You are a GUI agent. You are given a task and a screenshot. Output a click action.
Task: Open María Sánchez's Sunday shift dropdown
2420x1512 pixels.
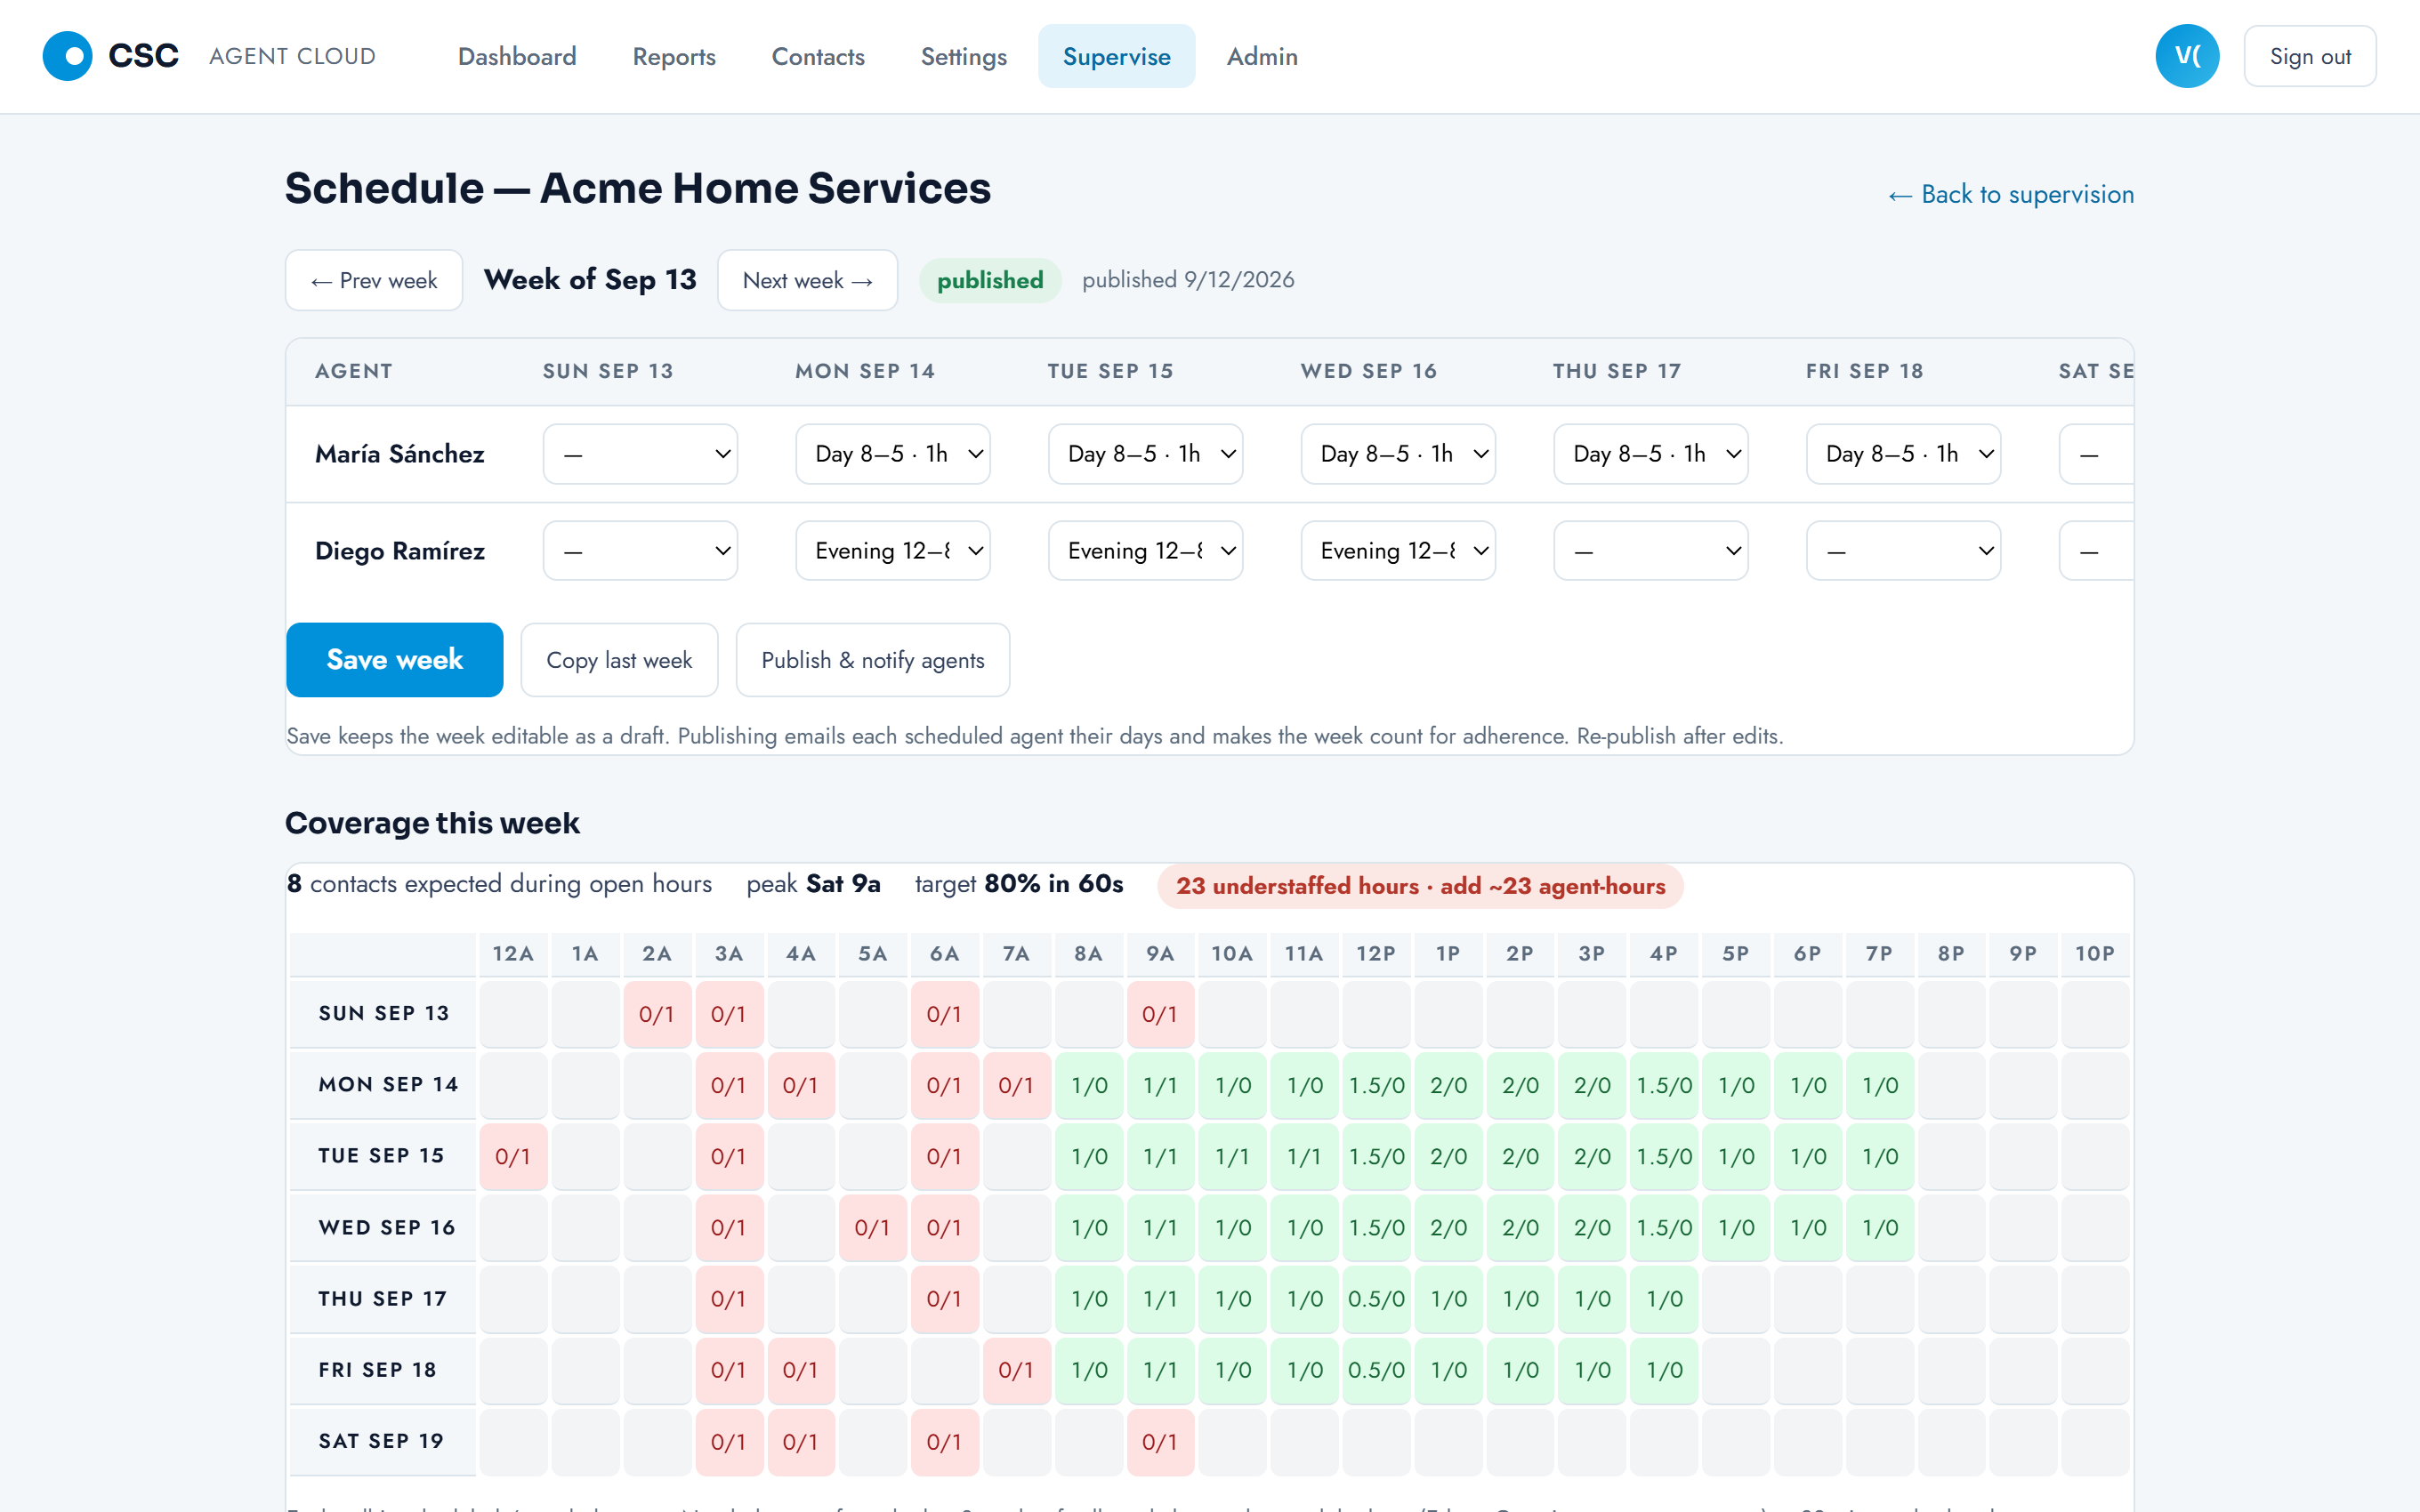click(640, 454)
